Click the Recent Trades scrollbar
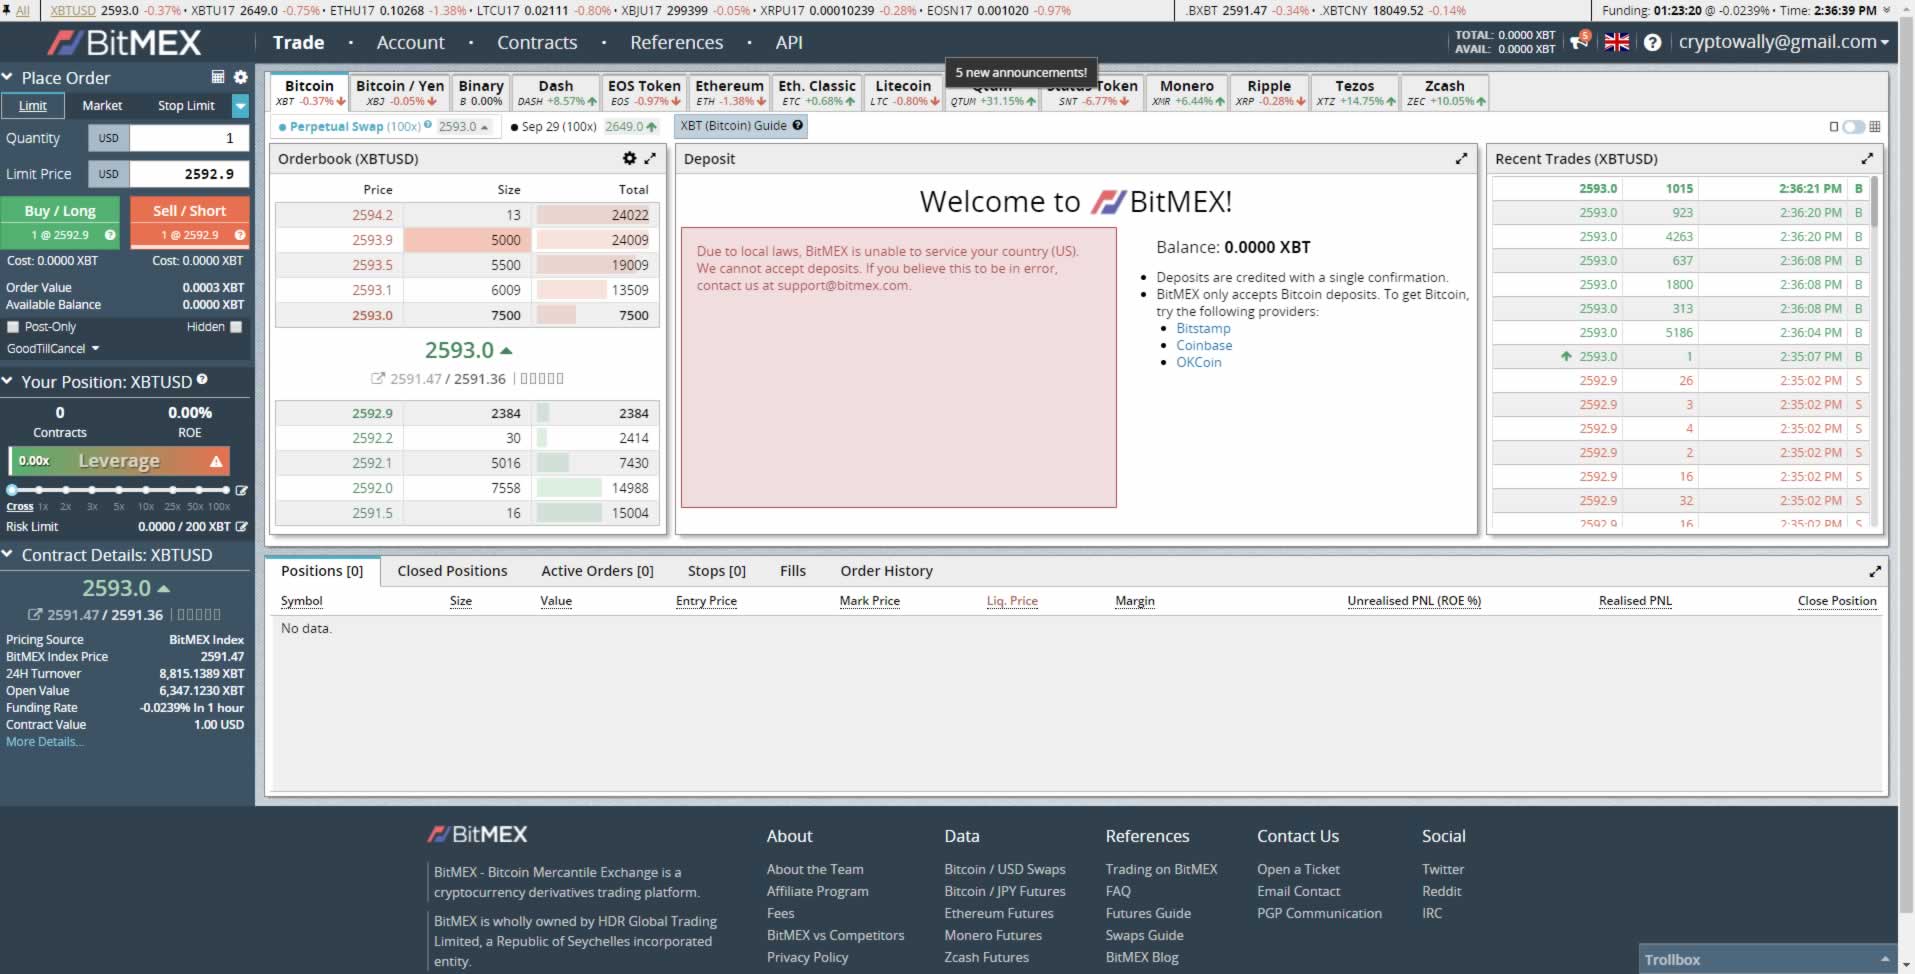This screenshot has height=974, width=1915. pyautogui.click(x=1874, y=202)
